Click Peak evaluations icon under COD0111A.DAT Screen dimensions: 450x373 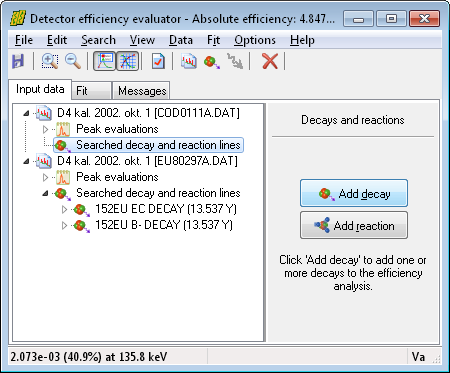[63, 129]
